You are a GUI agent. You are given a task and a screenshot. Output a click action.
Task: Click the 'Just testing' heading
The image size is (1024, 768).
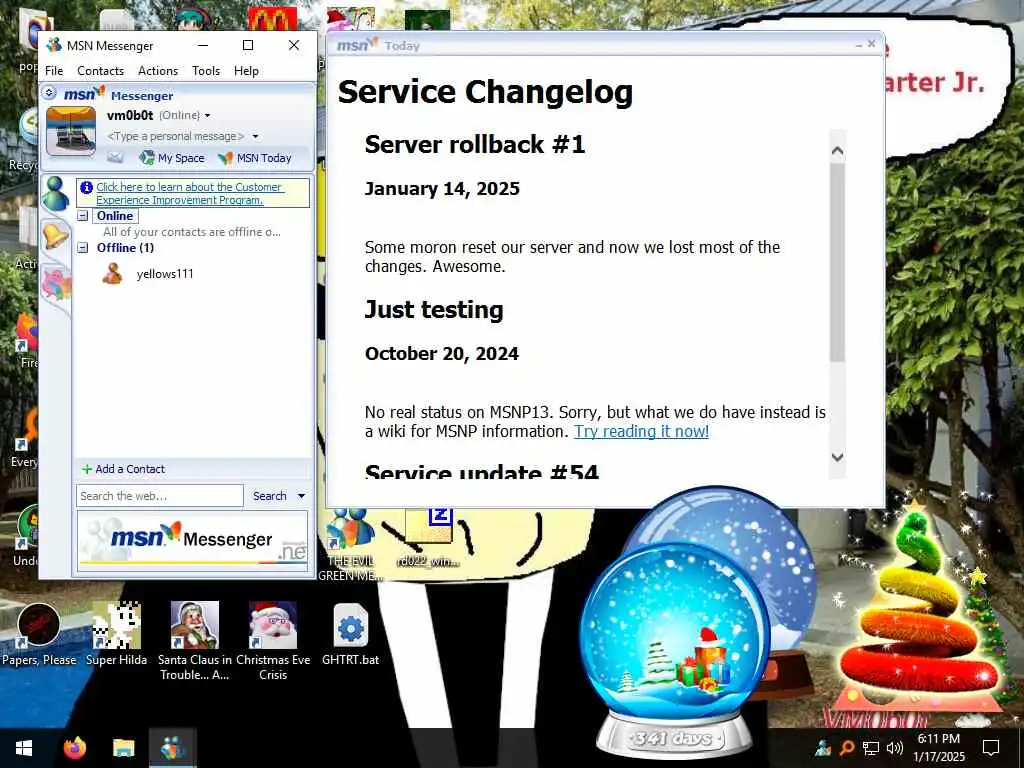tap(434, 310)
